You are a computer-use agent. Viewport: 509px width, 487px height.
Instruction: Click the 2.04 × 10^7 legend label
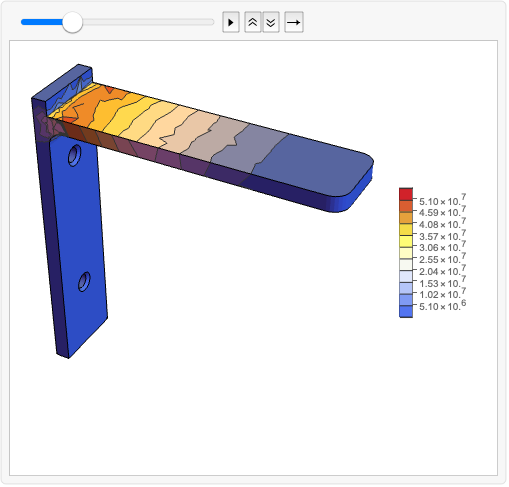coord(442,270)
